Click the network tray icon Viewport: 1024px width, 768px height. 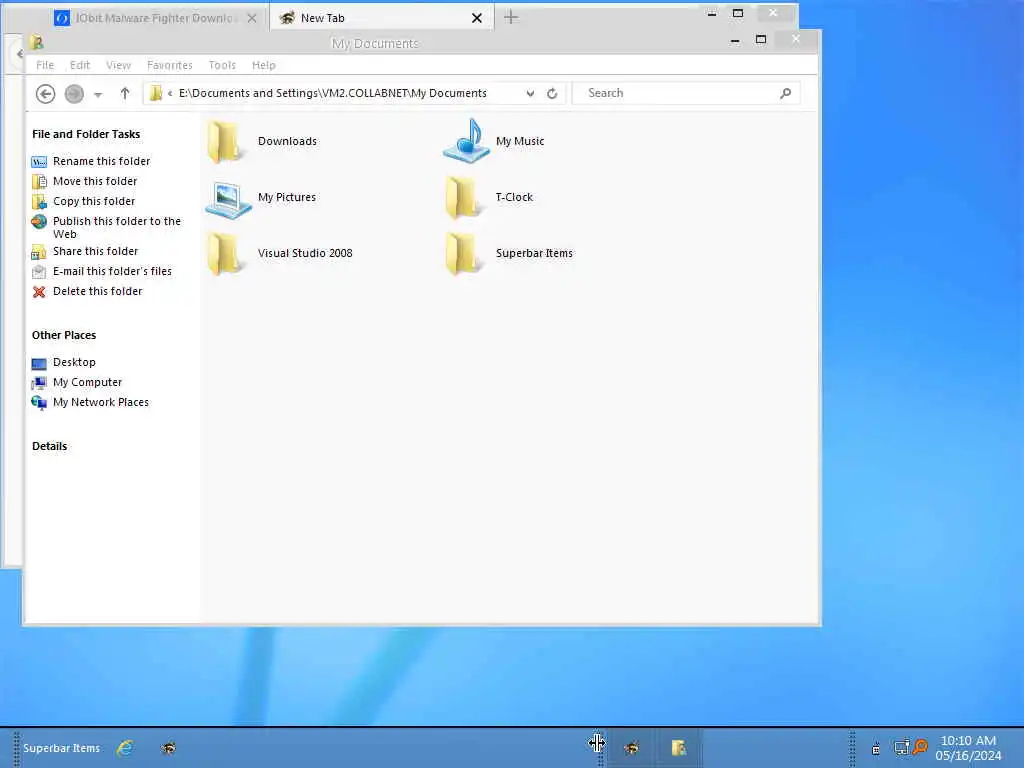tap(901, 748)
